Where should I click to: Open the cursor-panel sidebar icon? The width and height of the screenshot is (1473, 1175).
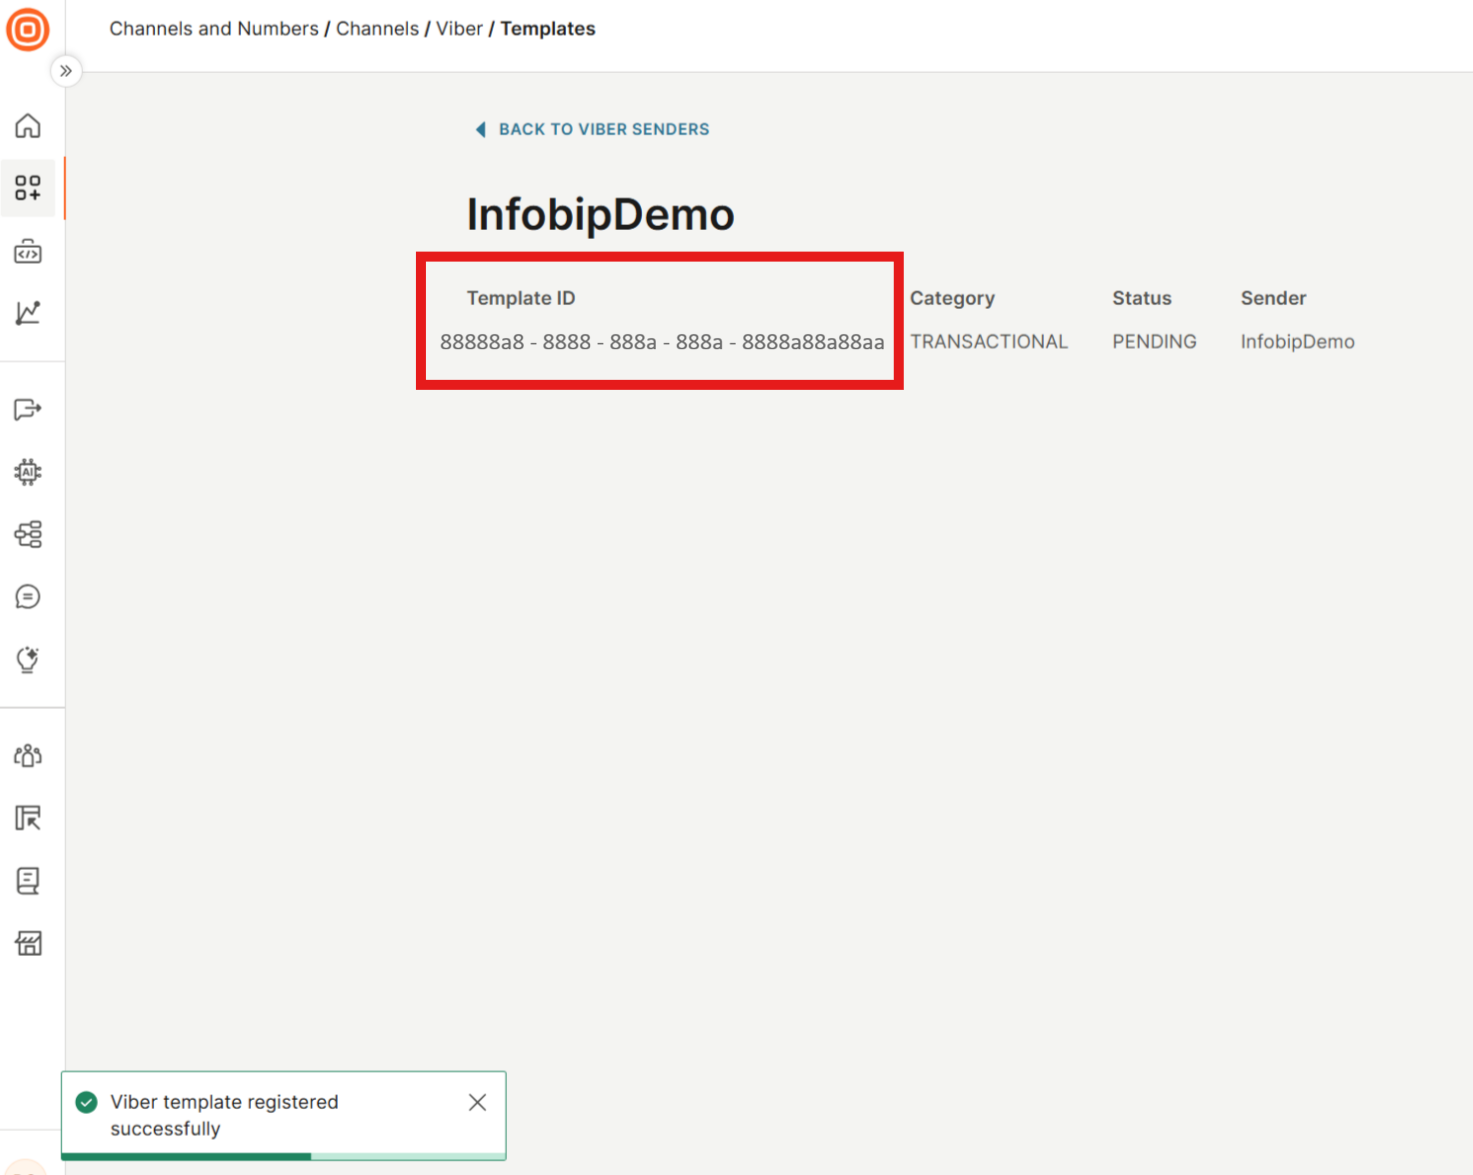coord(28,818)
